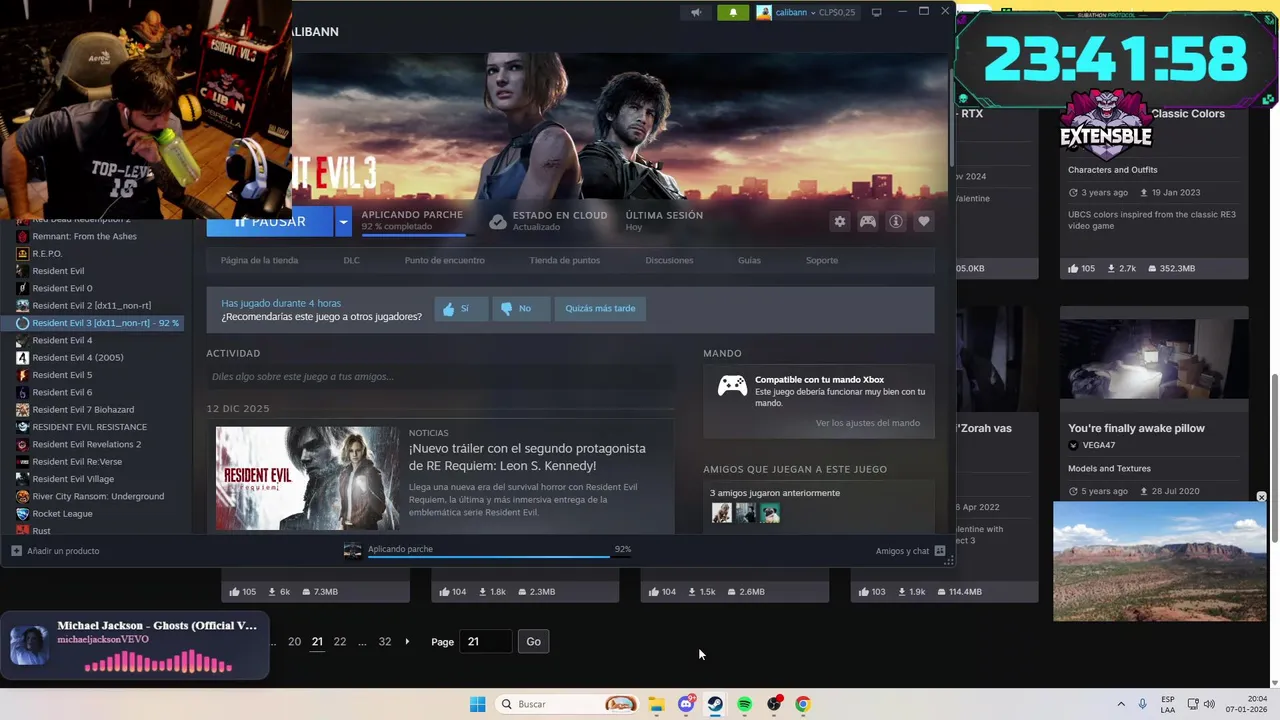Go to page 32 in browser pagination
1280x720 pixels.
[385, 642]
